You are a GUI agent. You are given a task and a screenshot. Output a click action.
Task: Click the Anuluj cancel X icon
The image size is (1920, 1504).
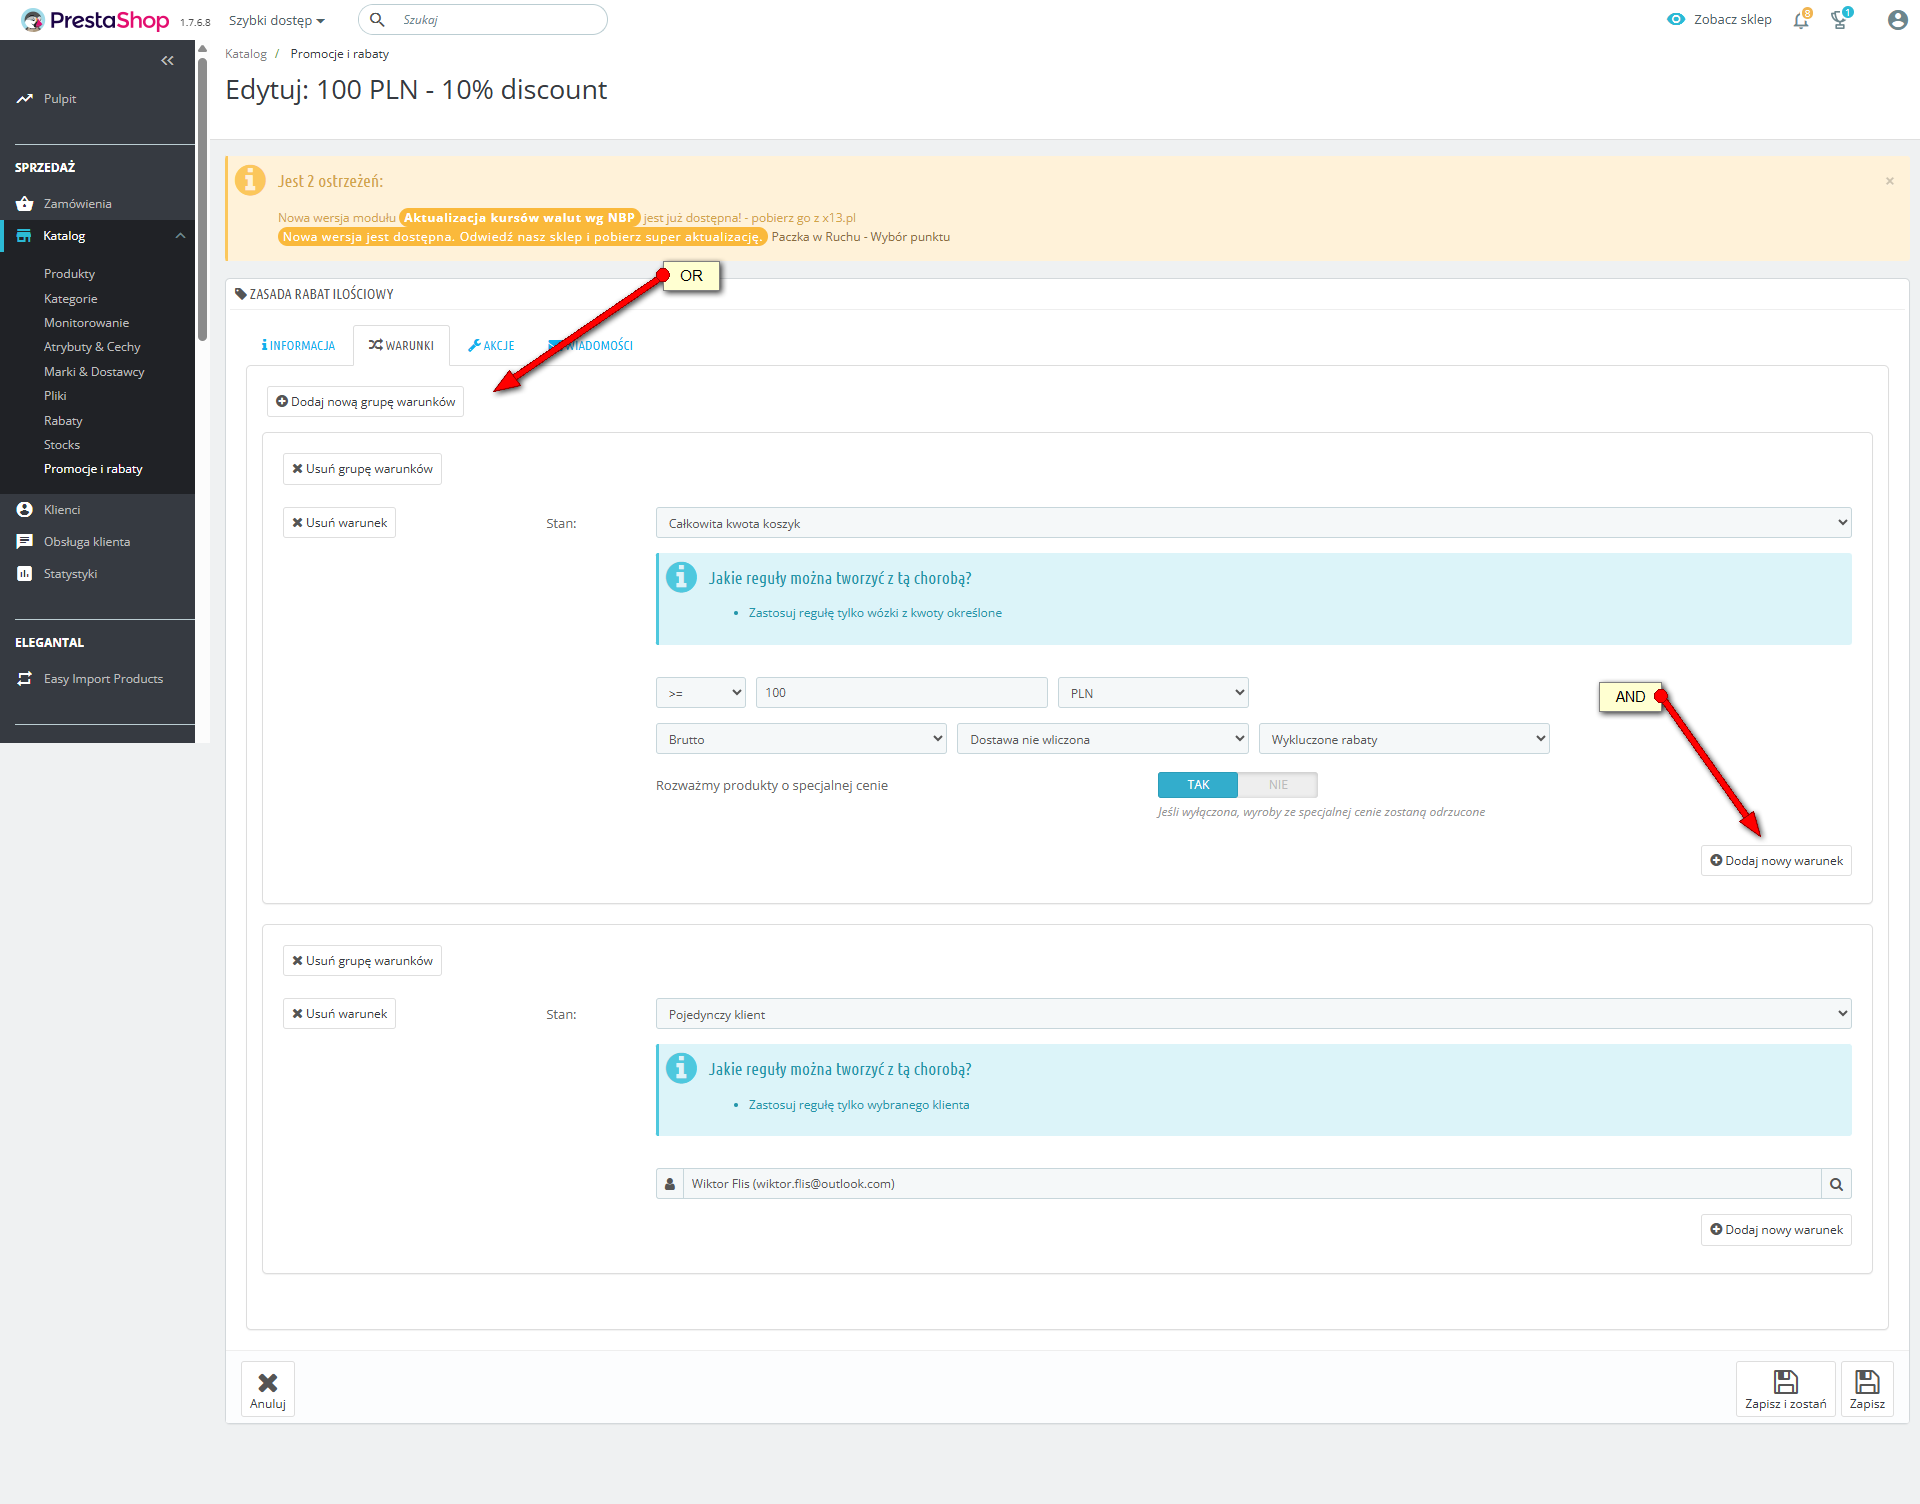268,1383
